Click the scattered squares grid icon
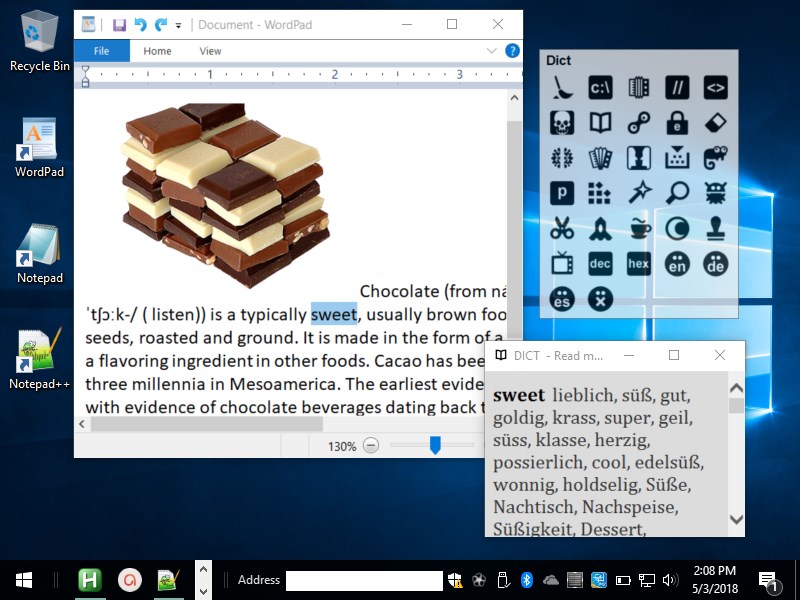 (600, 193)
